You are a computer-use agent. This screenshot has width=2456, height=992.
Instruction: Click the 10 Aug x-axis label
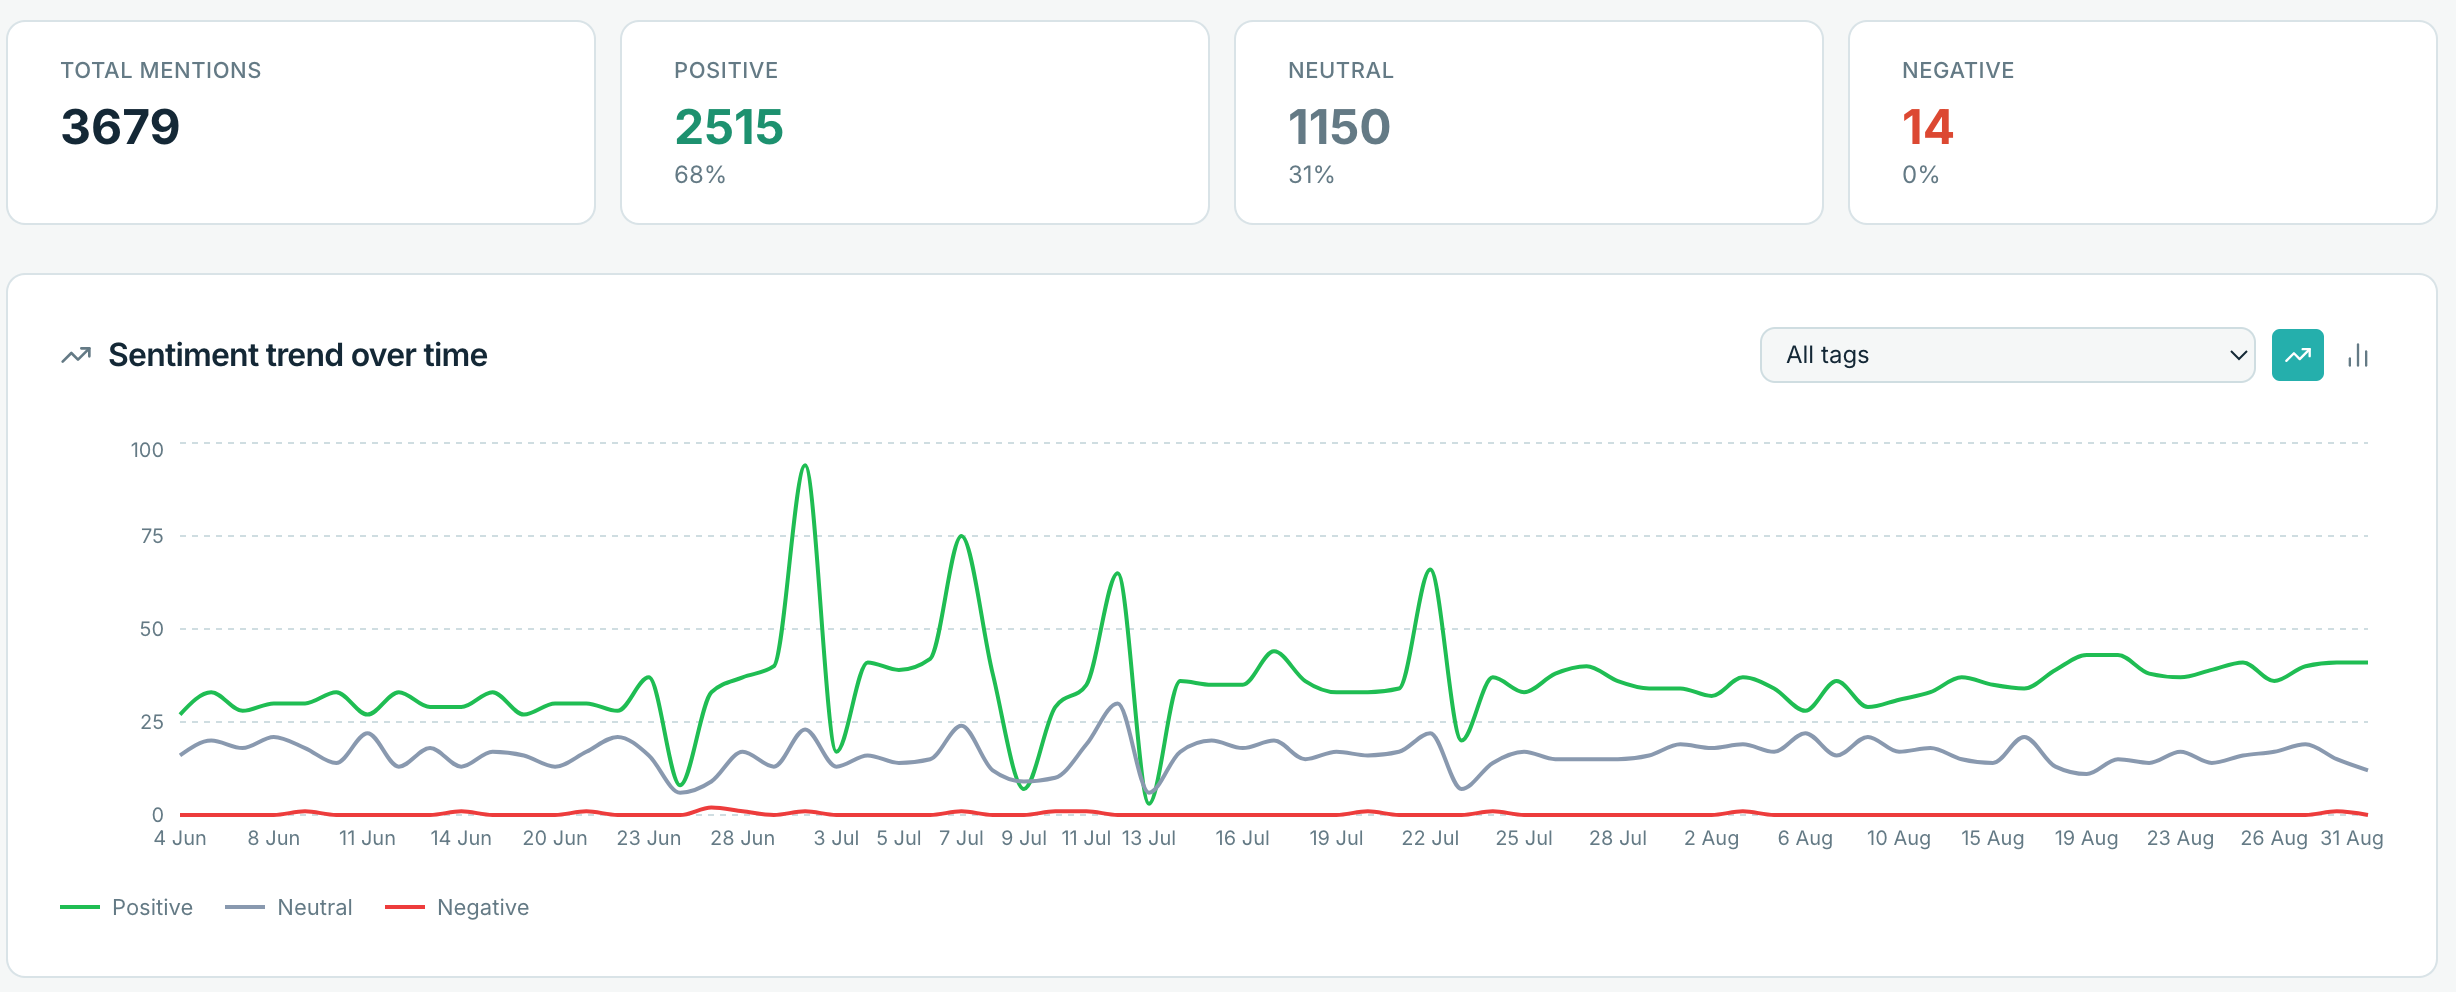pos(1899,838)
